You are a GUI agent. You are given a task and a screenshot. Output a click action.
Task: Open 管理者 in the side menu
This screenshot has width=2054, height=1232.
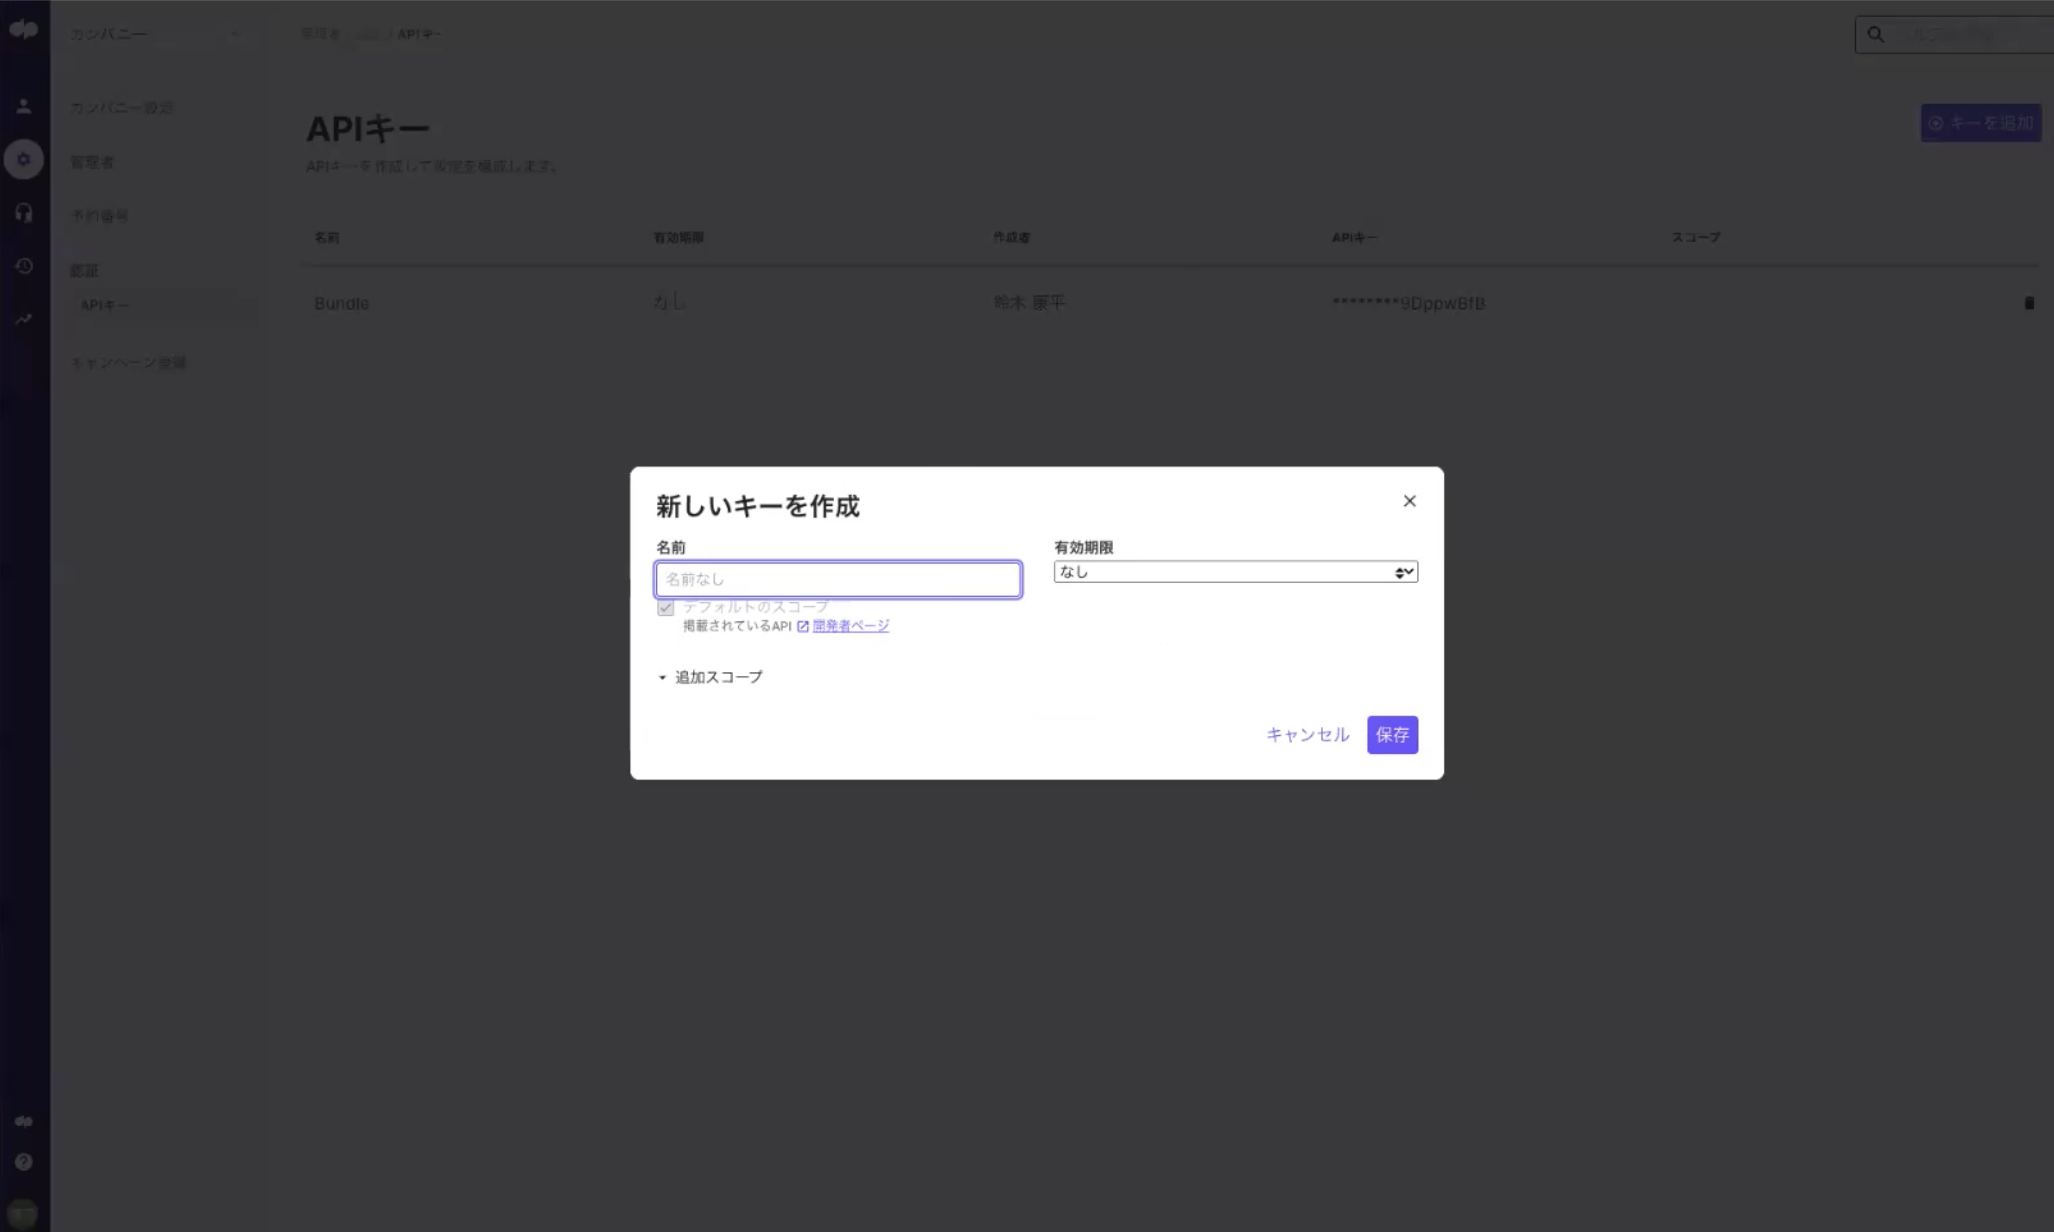tap(92, 162)
